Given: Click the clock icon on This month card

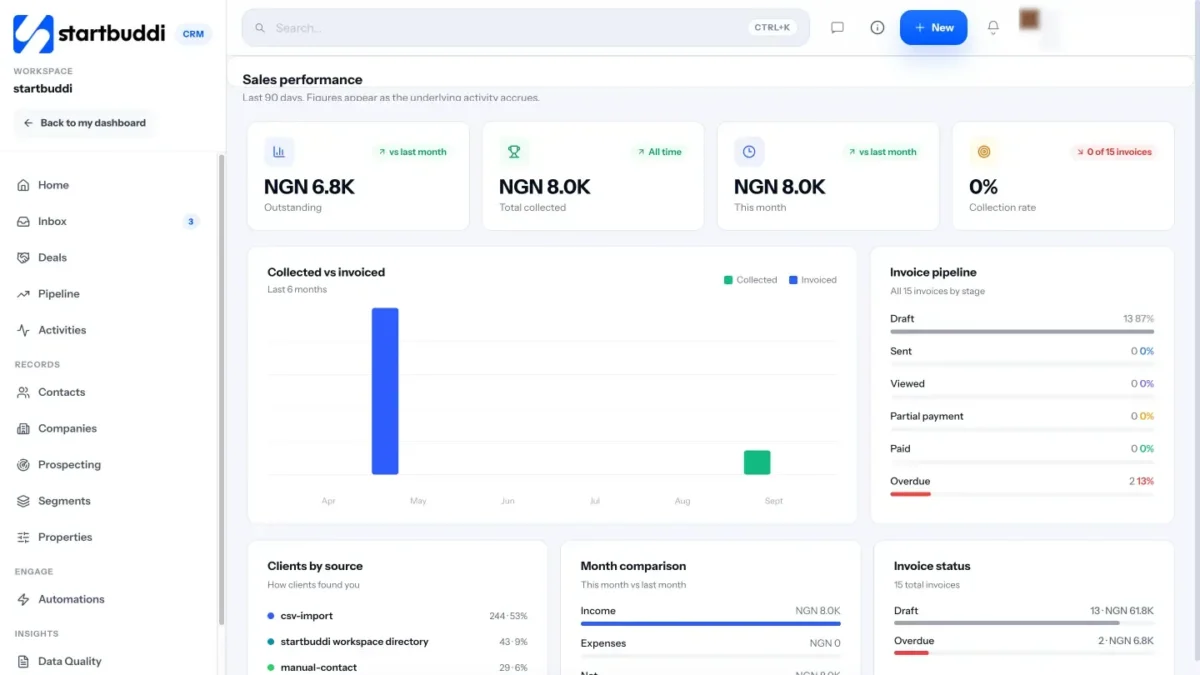Looking at the screenshot, I should click(749, 152).
